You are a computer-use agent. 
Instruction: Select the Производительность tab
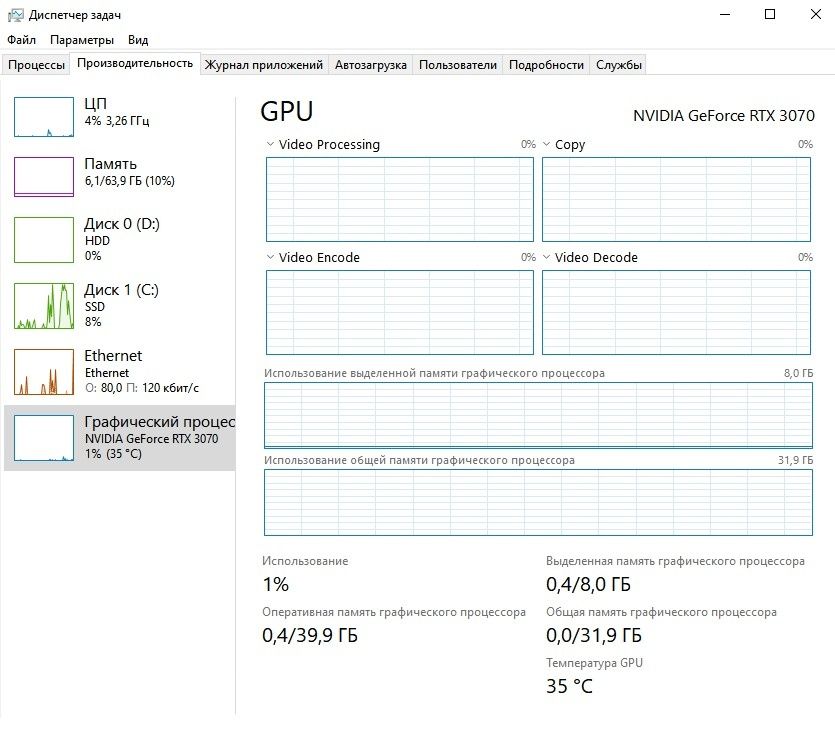[135, 63]
